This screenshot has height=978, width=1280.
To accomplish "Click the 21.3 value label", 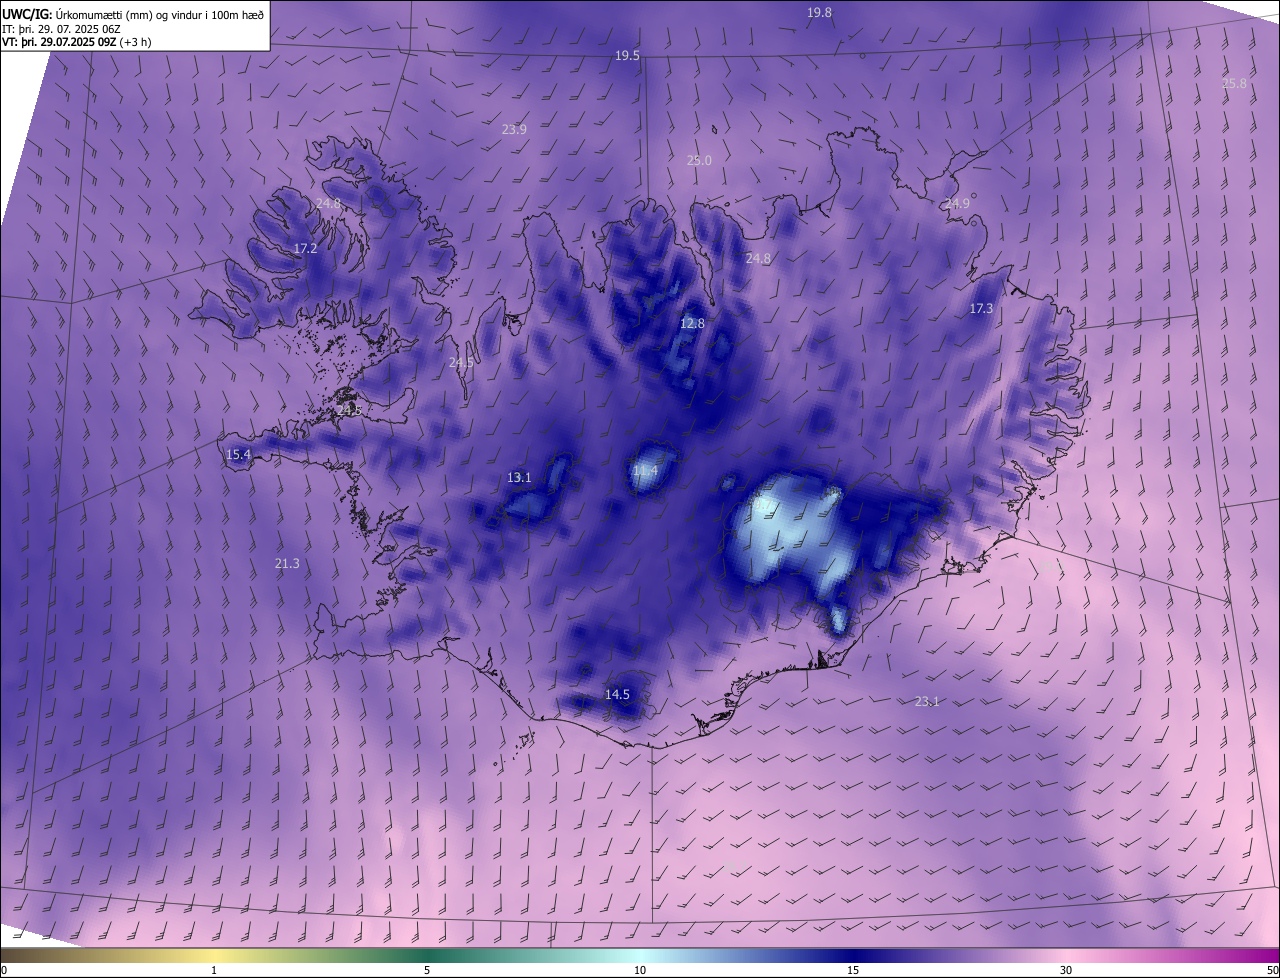I will 287,564.
